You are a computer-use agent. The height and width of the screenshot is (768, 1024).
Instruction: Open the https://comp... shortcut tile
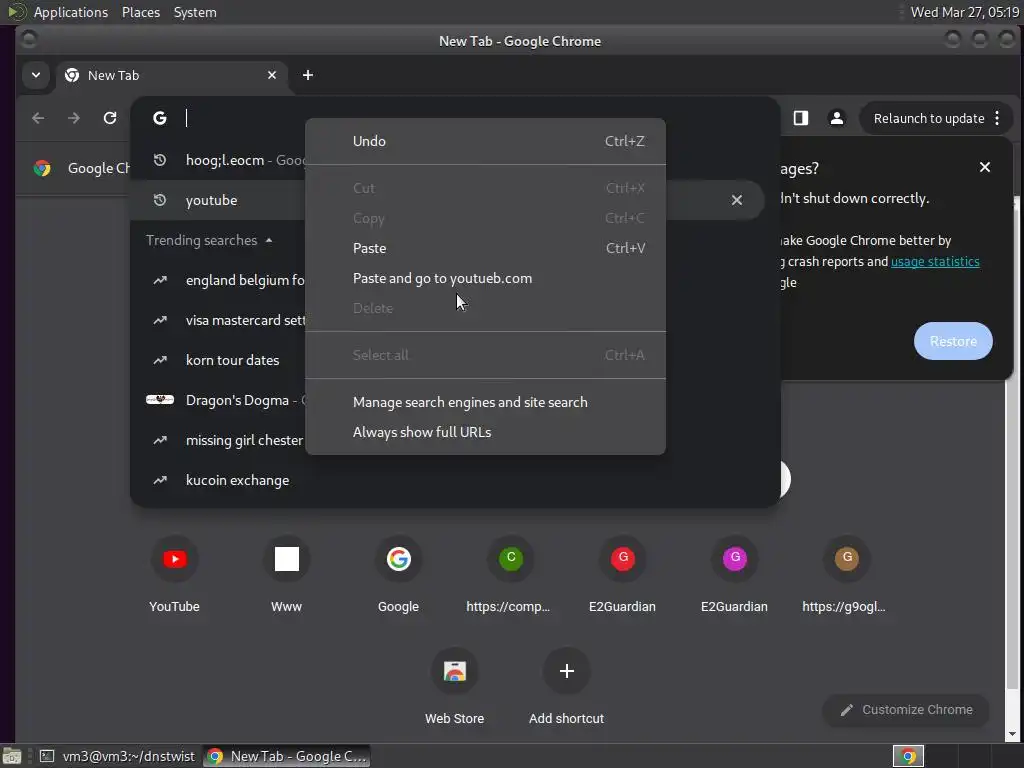510,573
